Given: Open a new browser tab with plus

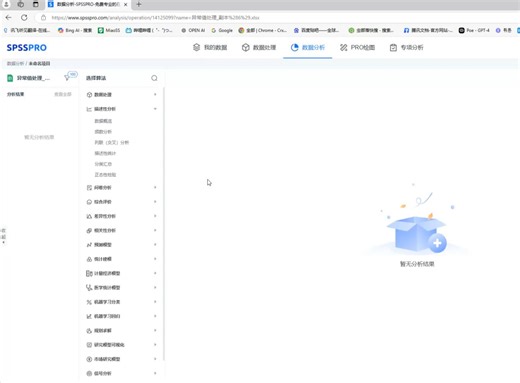Looking at the screenshot, I should 139,4.
